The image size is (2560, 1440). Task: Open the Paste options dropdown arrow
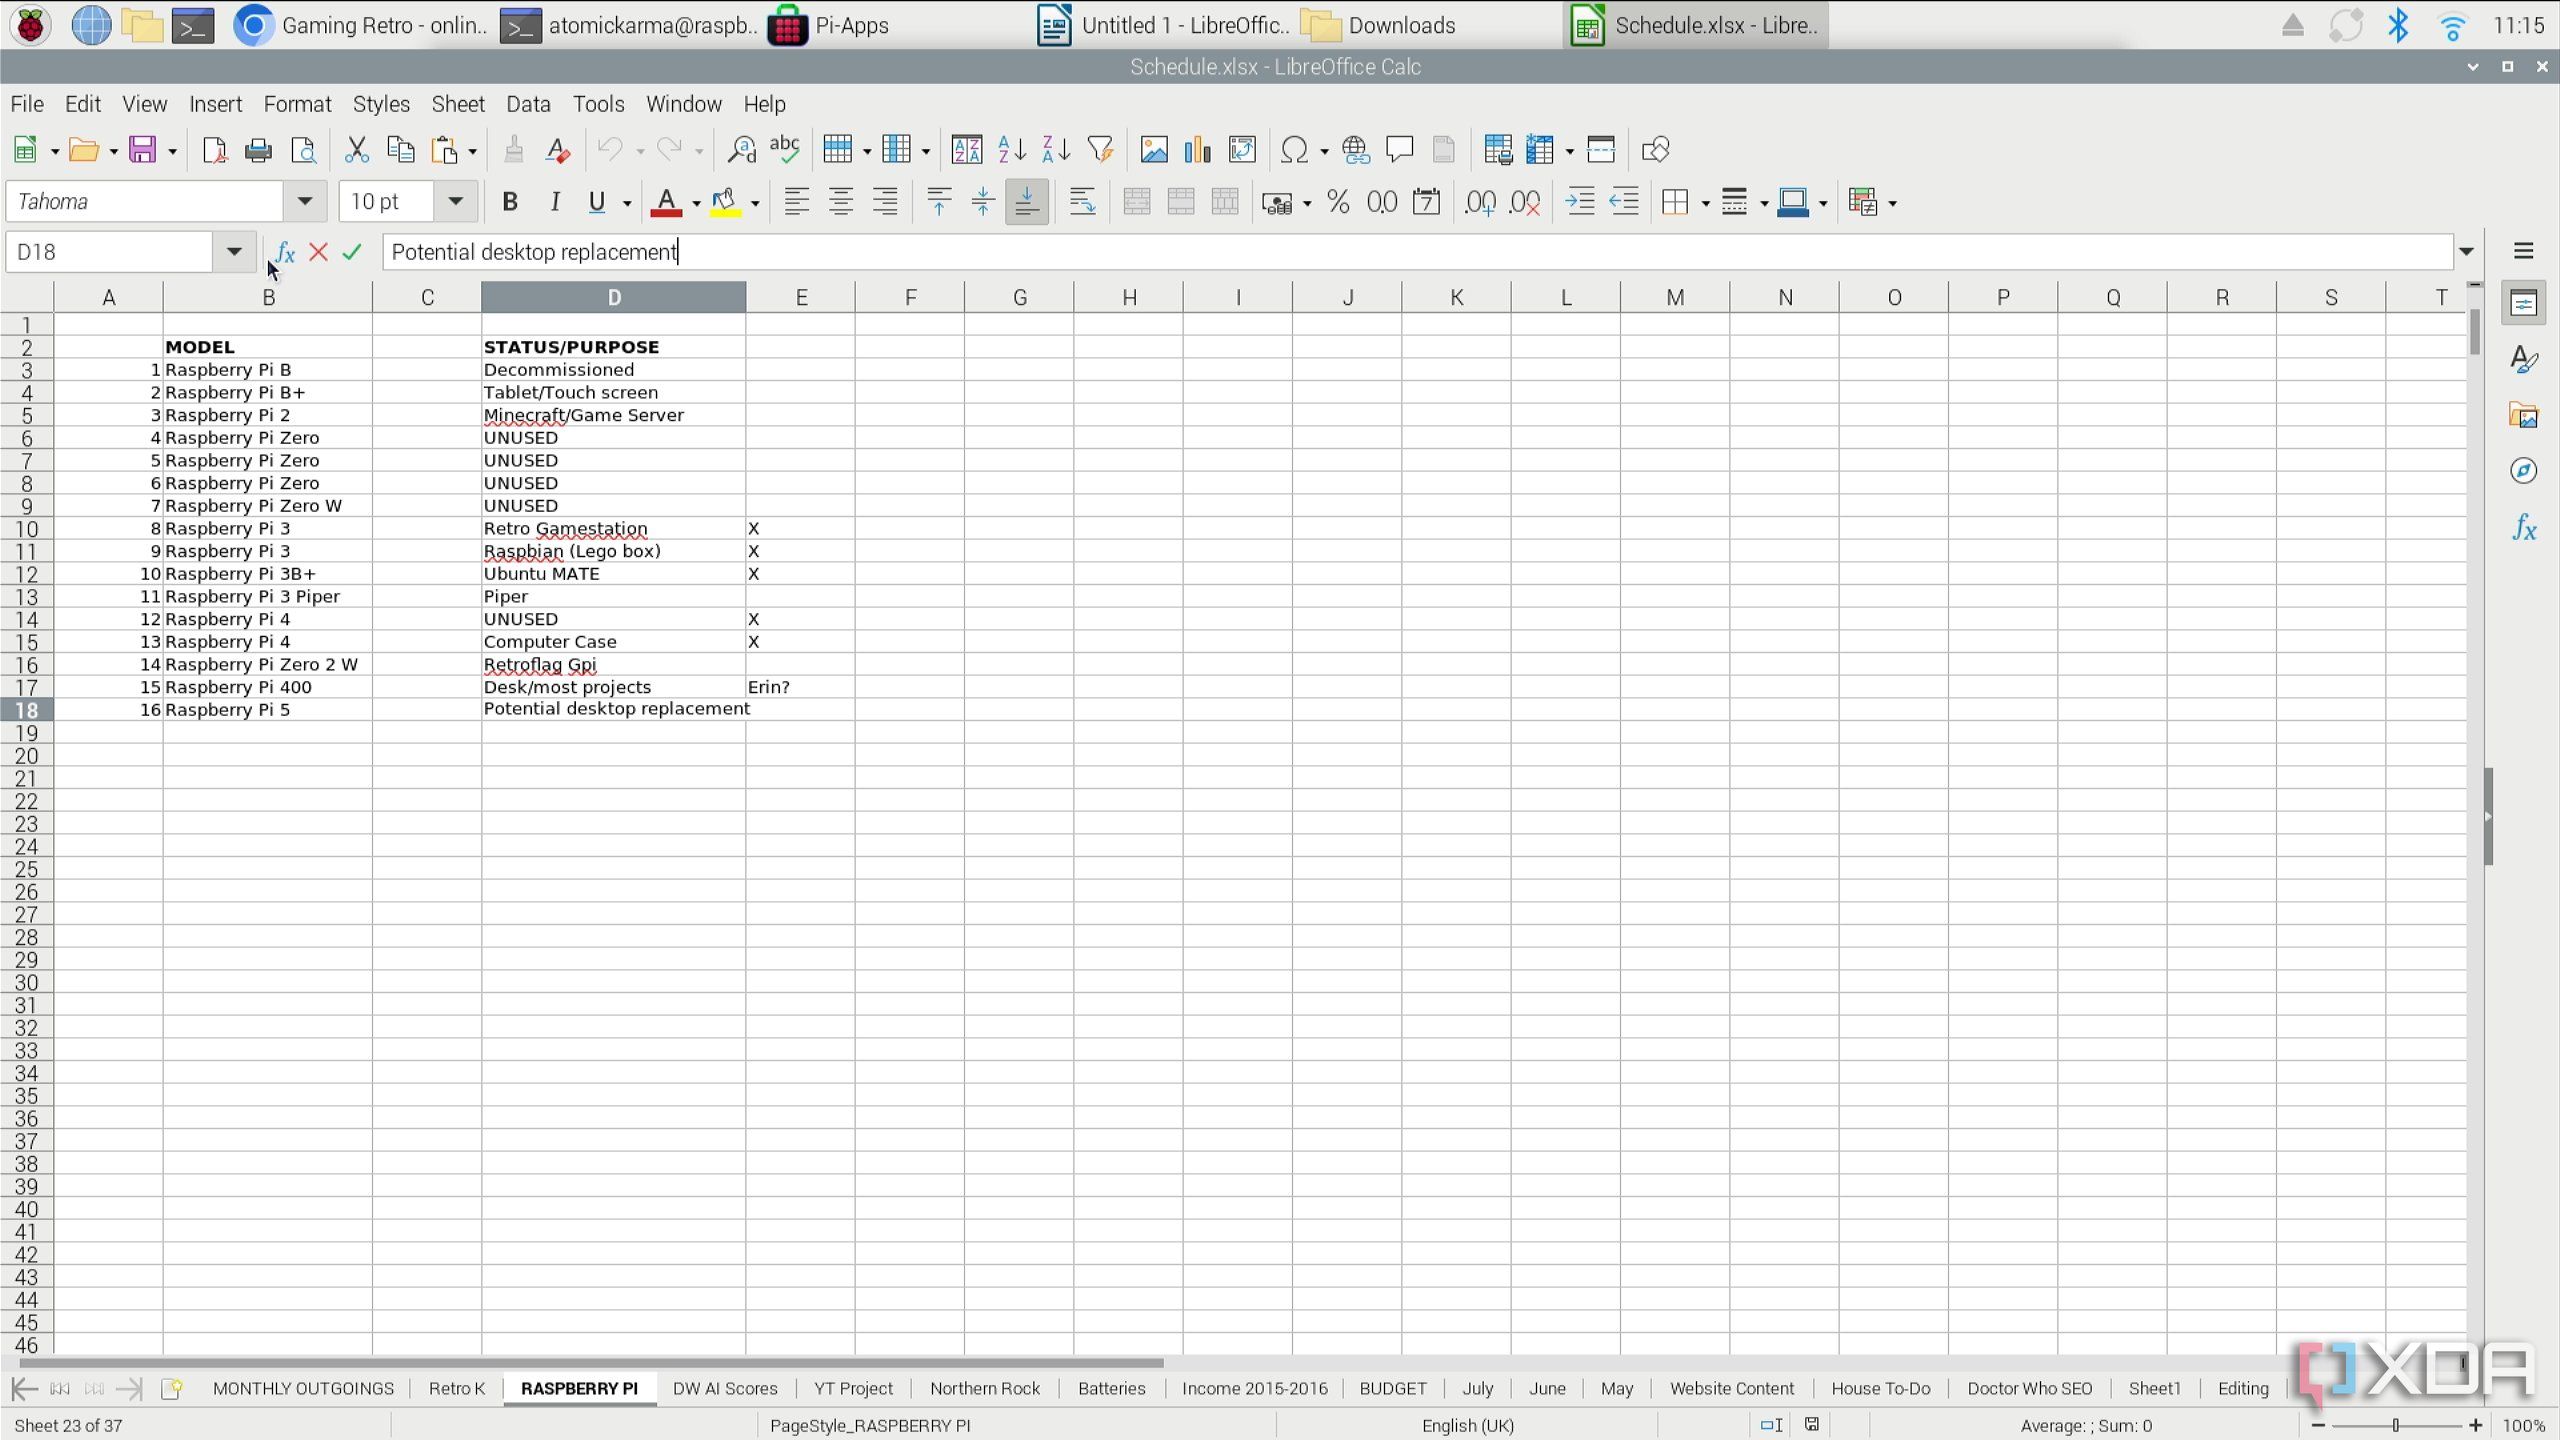[472, 152]
